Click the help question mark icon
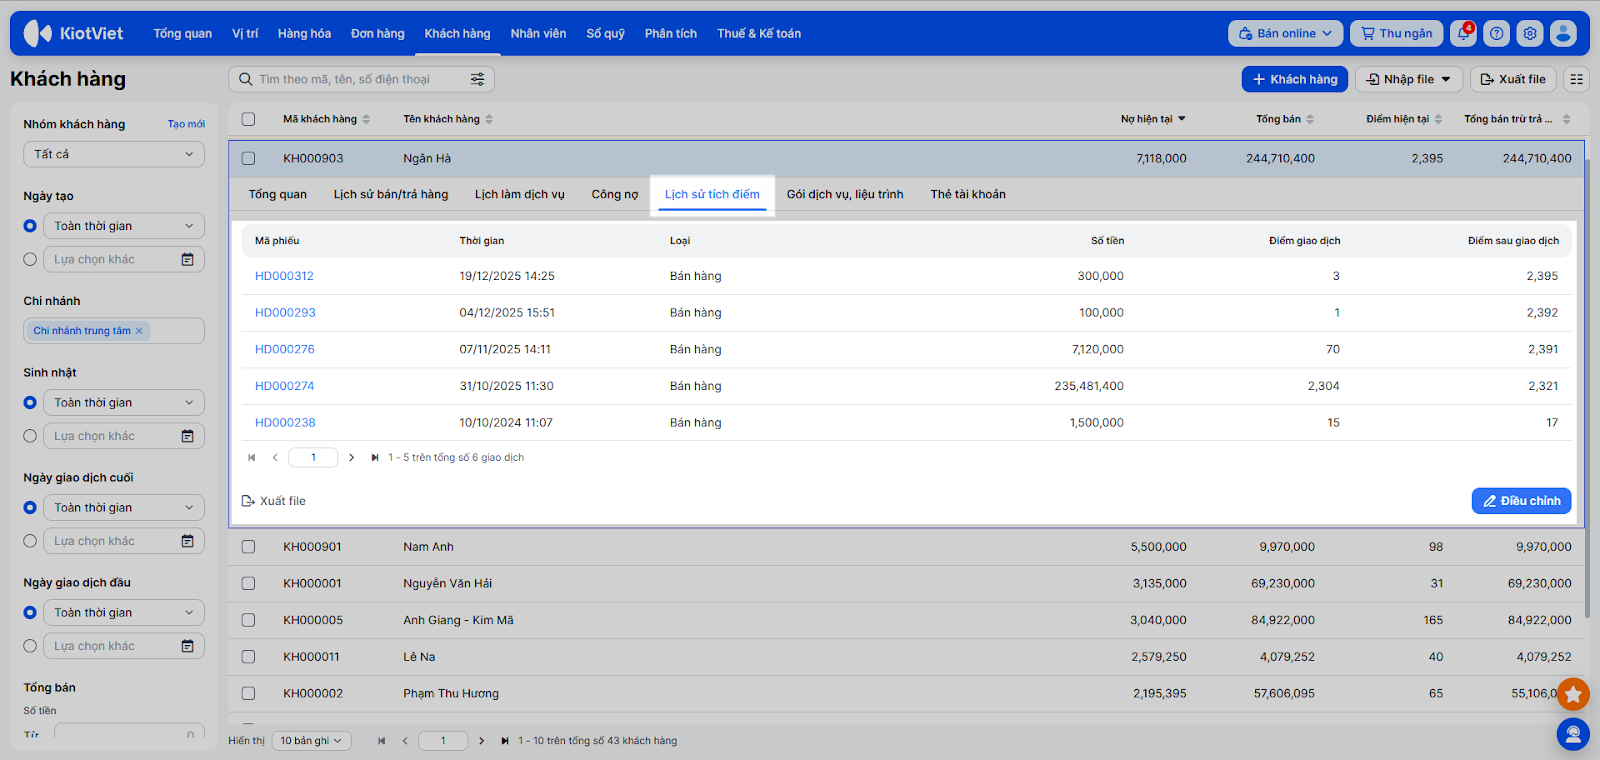 tap(1496, 34)
